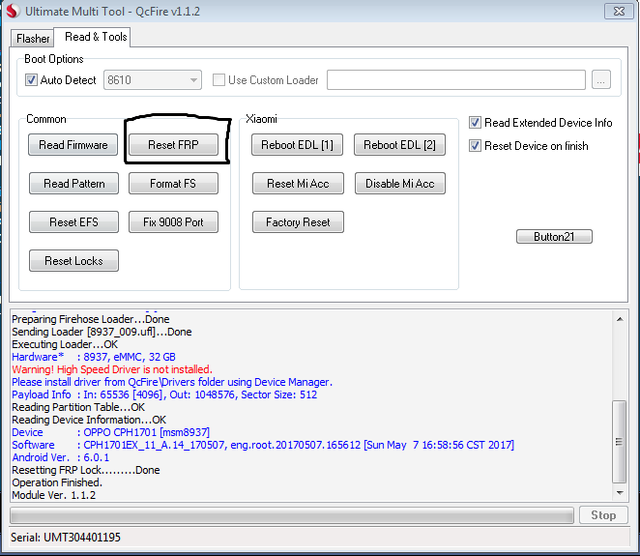640x556 pixels.
Task: Click the 'Resetting FRP Lock.........Done' log line
Action: [86, 470]
